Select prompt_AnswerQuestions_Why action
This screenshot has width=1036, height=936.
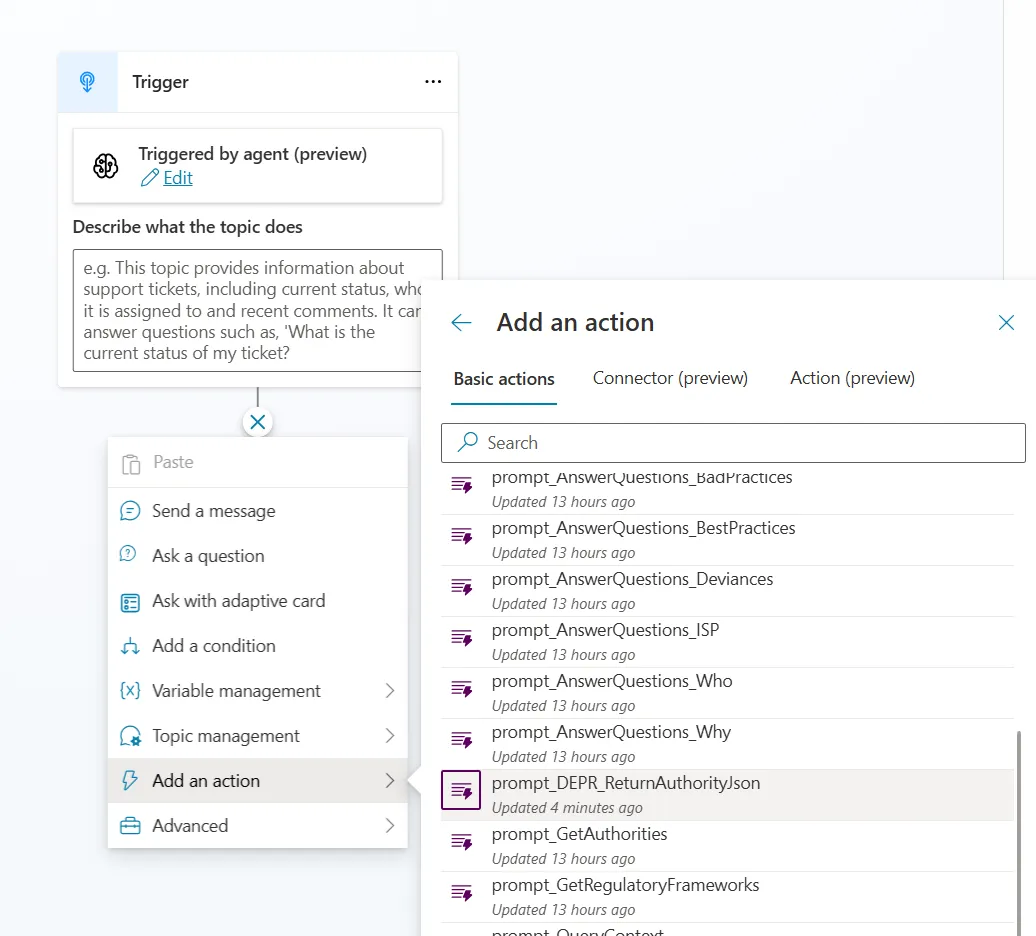[727, 744]
